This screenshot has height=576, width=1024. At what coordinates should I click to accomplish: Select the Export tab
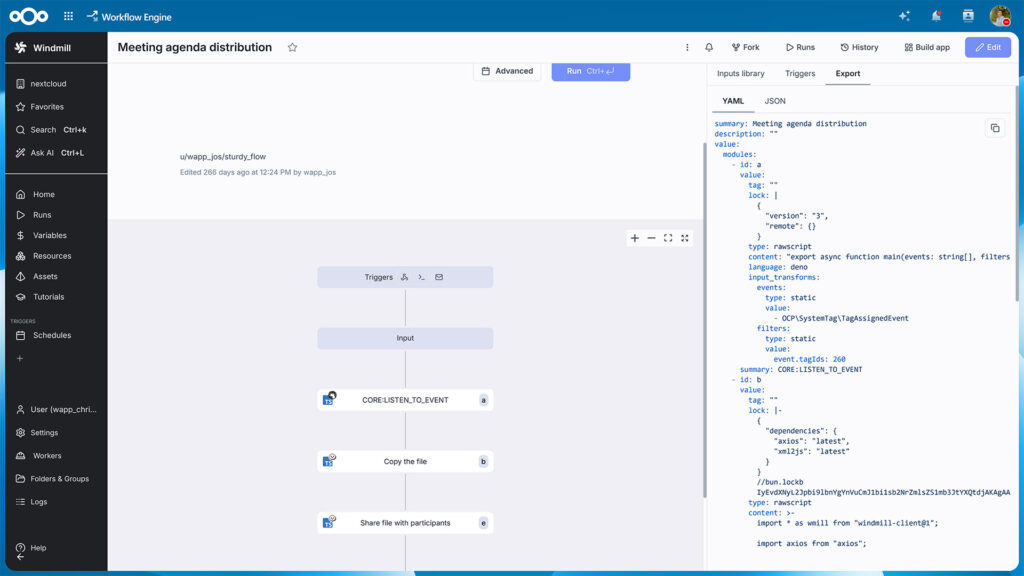[x=848, y=74]
